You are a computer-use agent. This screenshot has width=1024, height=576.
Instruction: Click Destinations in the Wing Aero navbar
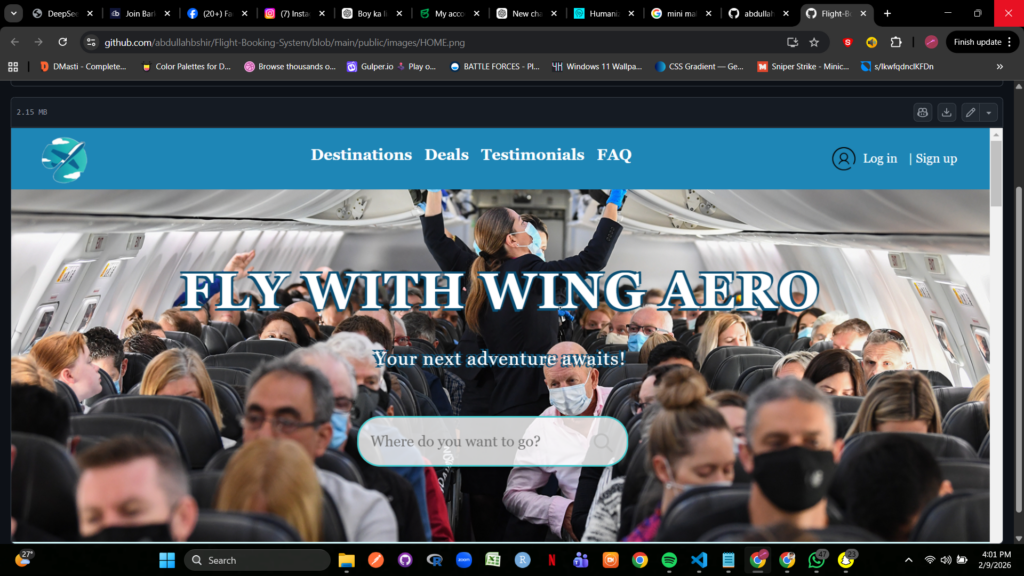[x=361, y=155]
